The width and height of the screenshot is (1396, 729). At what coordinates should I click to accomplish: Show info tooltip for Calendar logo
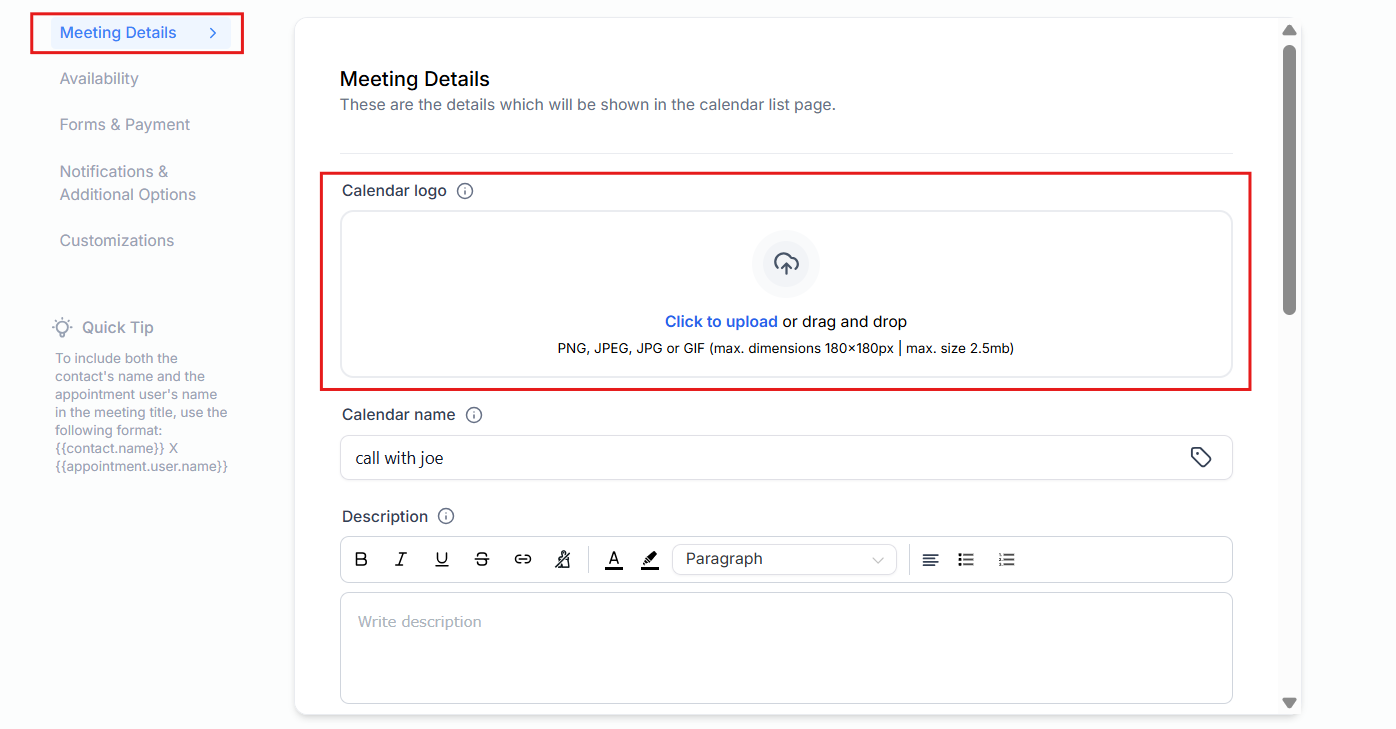tap(465, 191)
